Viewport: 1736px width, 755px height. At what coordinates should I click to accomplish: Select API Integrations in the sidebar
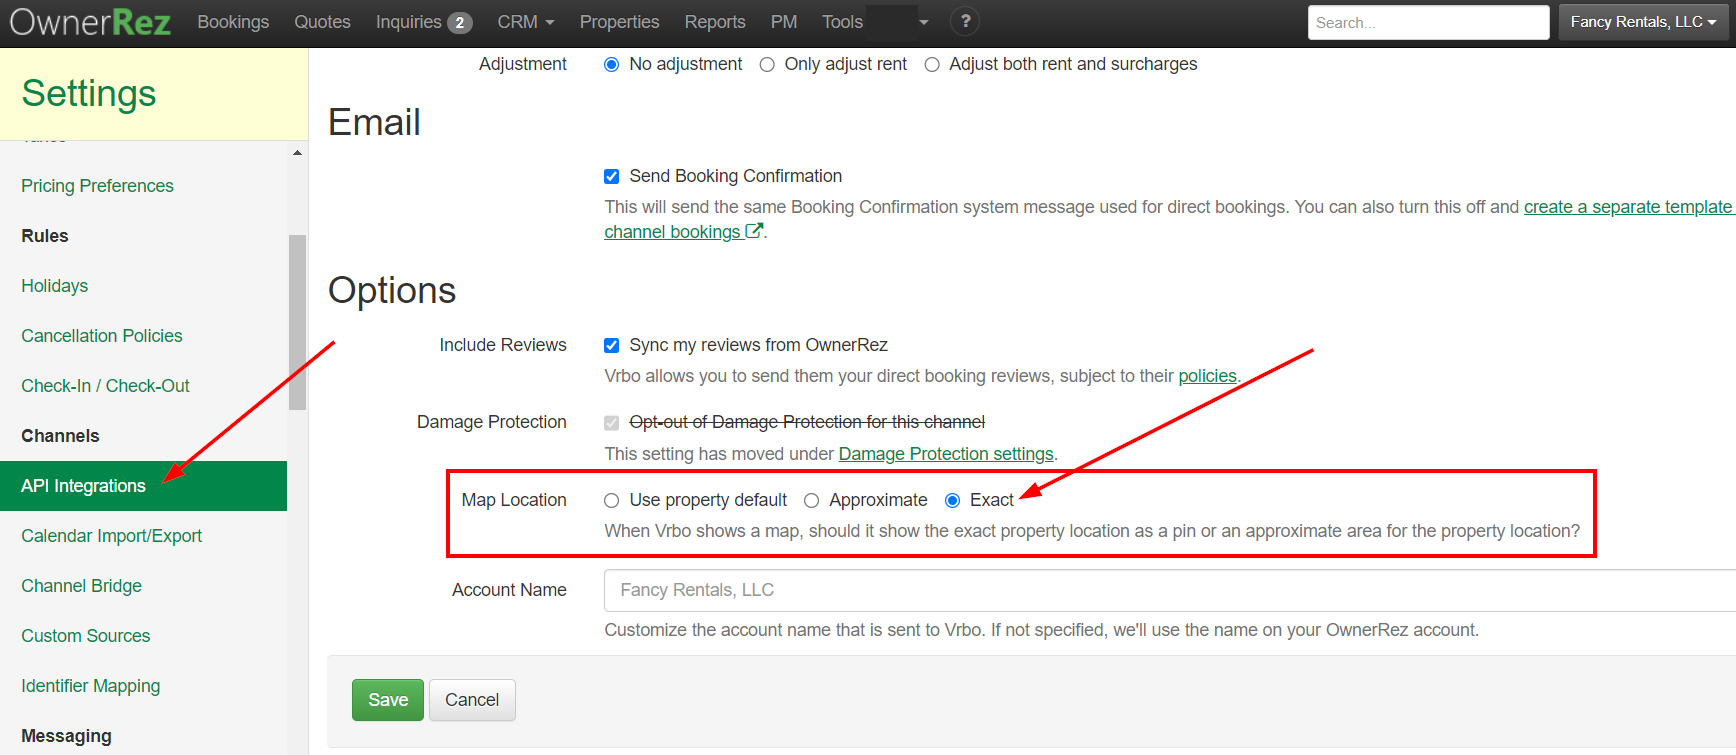point(143,486)
